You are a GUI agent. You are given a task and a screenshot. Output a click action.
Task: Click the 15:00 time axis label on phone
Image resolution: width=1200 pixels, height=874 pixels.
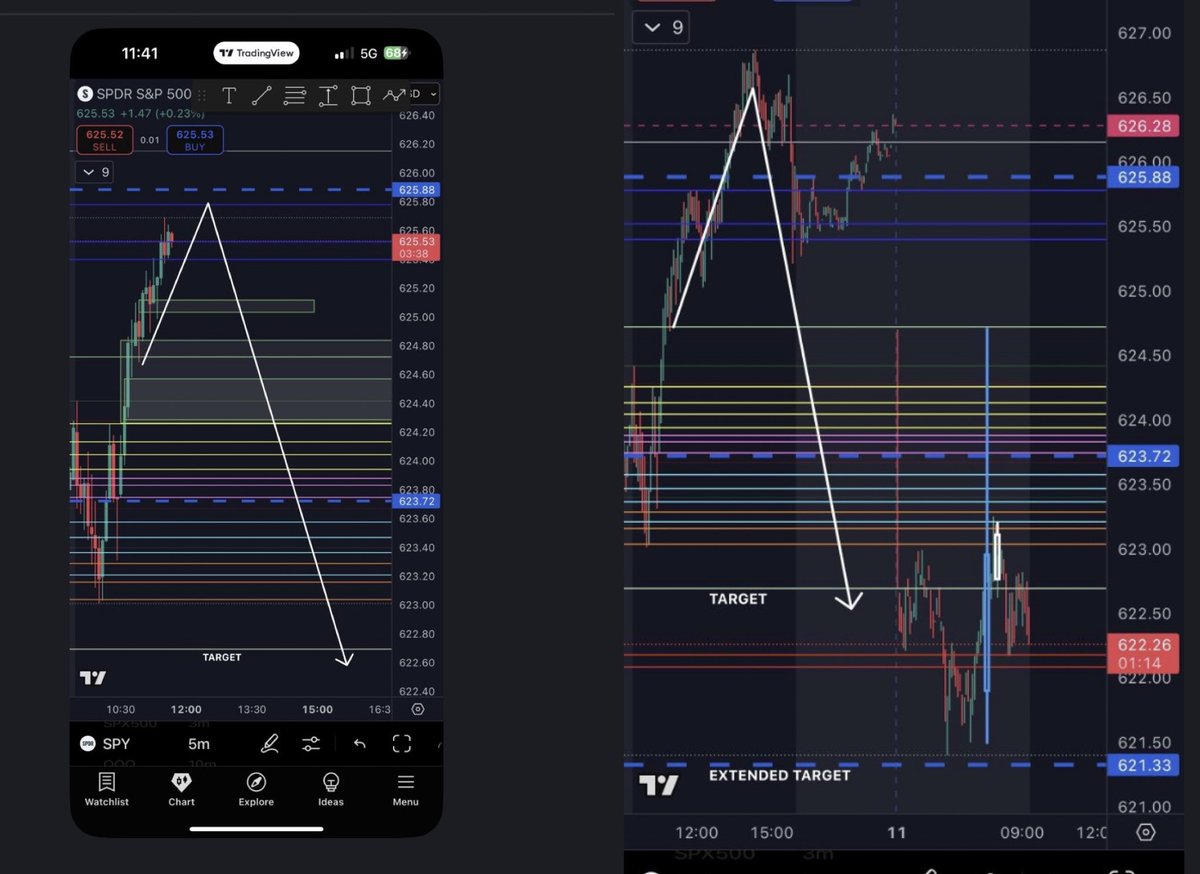[318, 709]
